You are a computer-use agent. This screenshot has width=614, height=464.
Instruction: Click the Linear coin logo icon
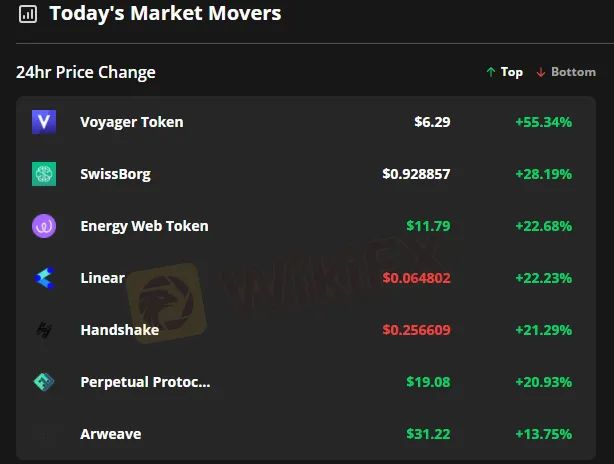click(x=44, y=278)
